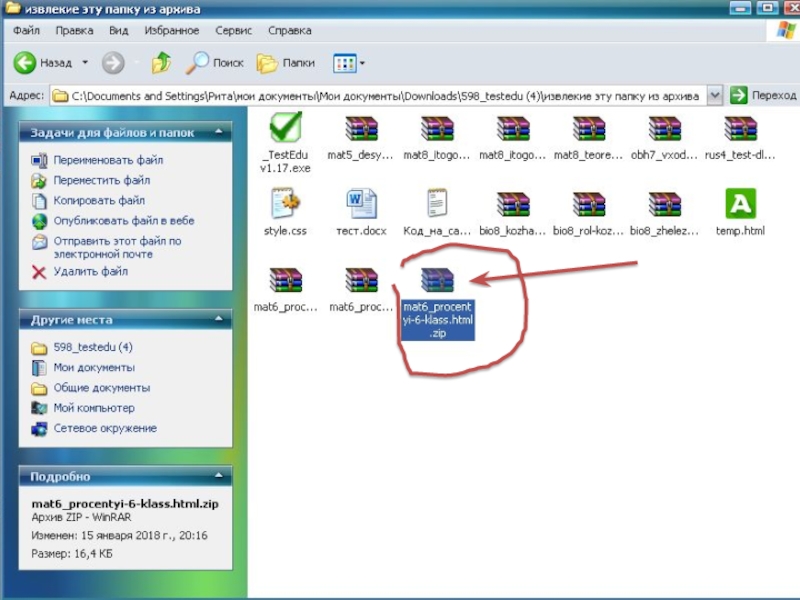Open the address bar dropdown arrow

click(x=715, y=96)
